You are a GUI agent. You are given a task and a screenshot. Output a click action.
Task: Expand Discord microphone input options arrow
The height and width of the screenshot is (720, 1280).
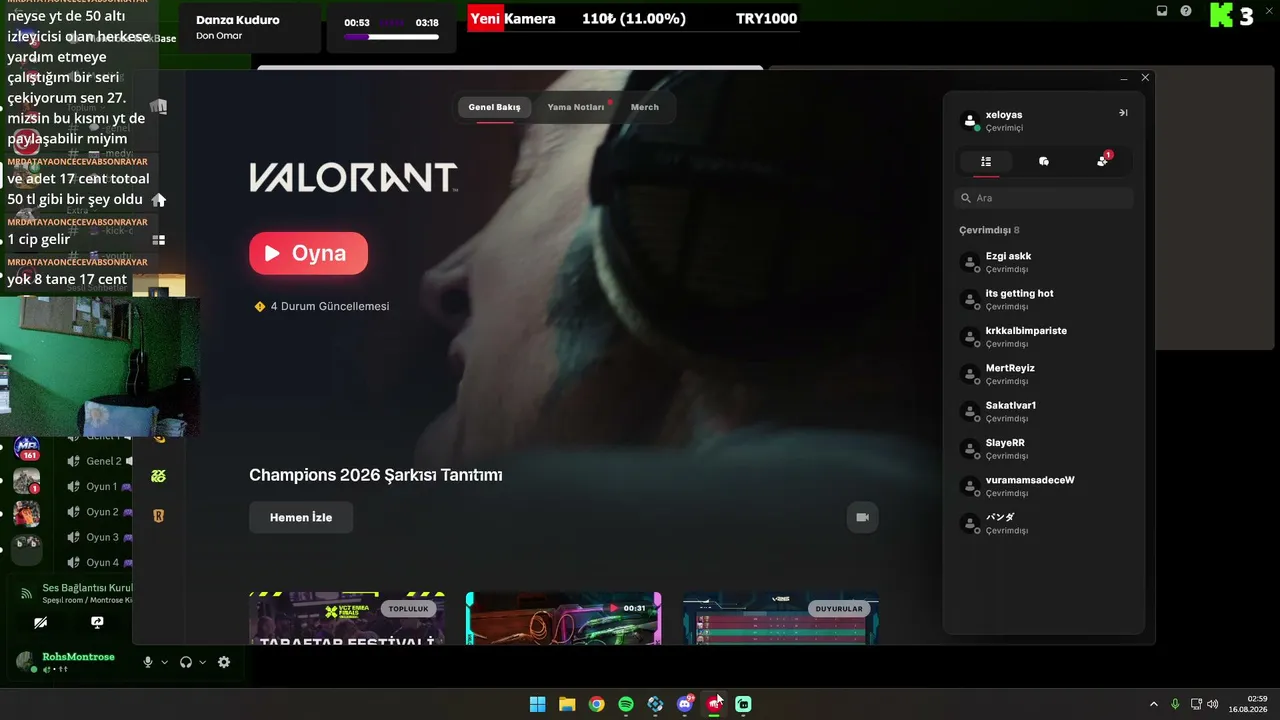pyautogui.click(x=165, y=662)
